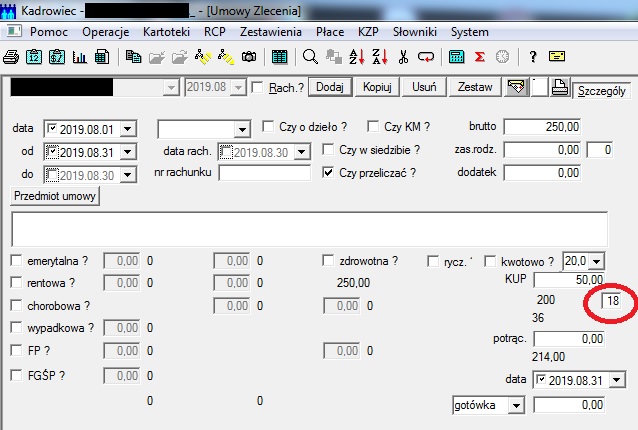Image resolution: width=638 pixels, height=430 pixels.
Task: Click the brutto amount field
Action: coord(542,127)
